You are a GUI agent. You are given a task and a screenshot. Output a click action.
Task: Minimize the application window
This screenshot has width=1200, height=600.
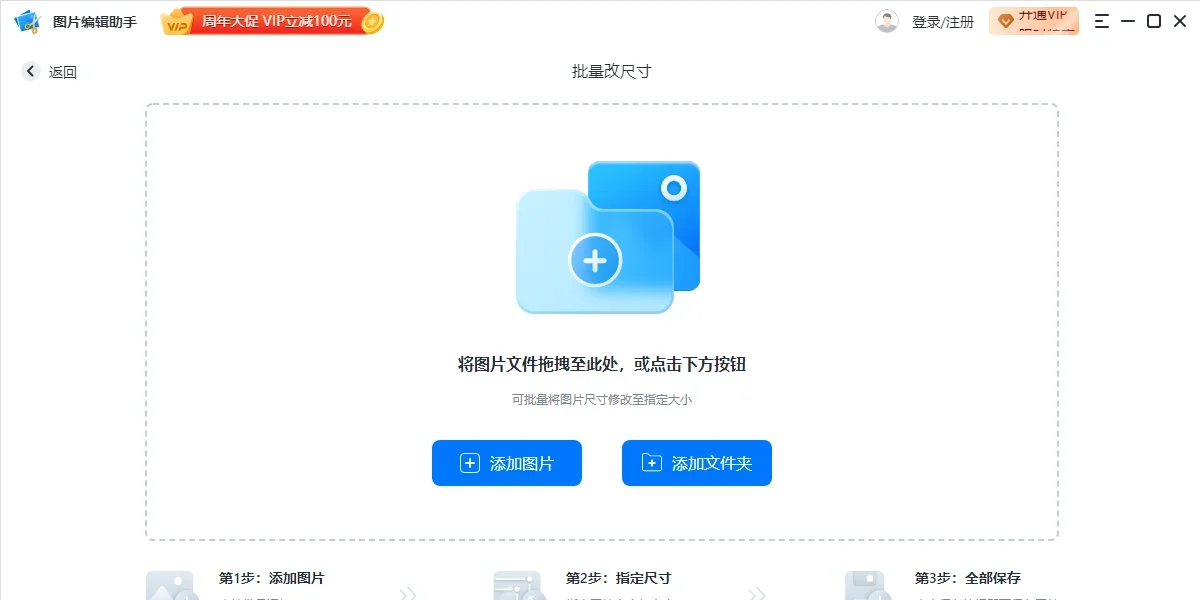pyautogui.click(x=1128, y=21)
